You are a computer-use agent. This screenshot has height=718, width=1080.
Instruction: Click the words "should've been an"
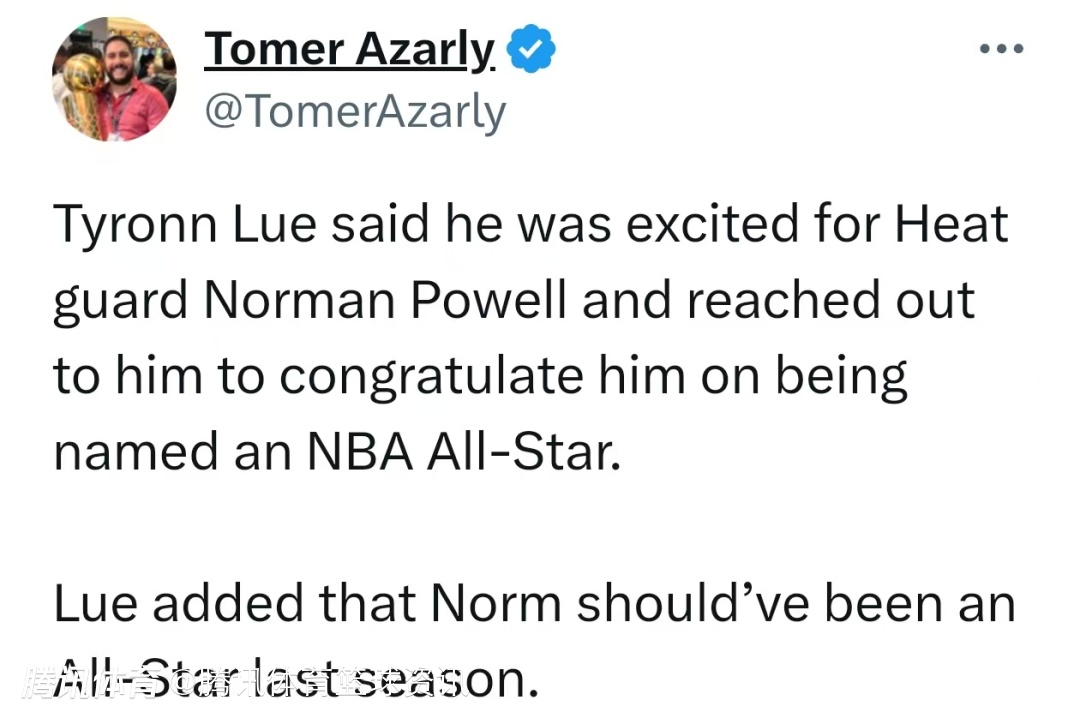click(x=795, y=604)
